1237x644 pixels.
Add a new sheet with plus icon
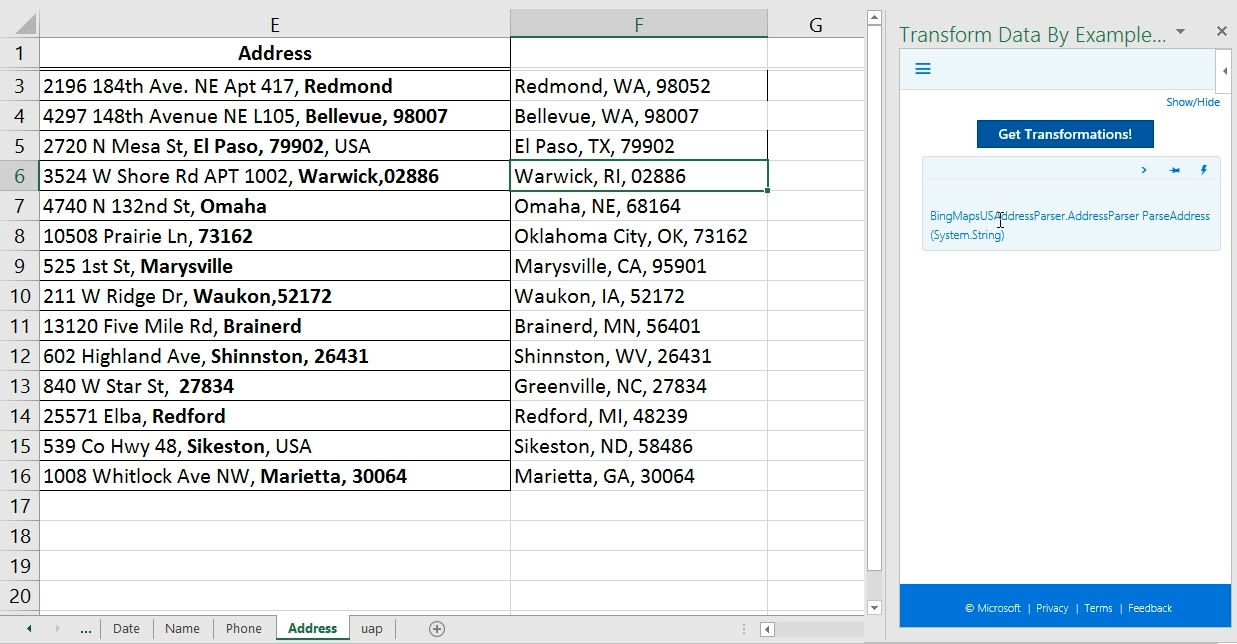click(x=436, y=628)
